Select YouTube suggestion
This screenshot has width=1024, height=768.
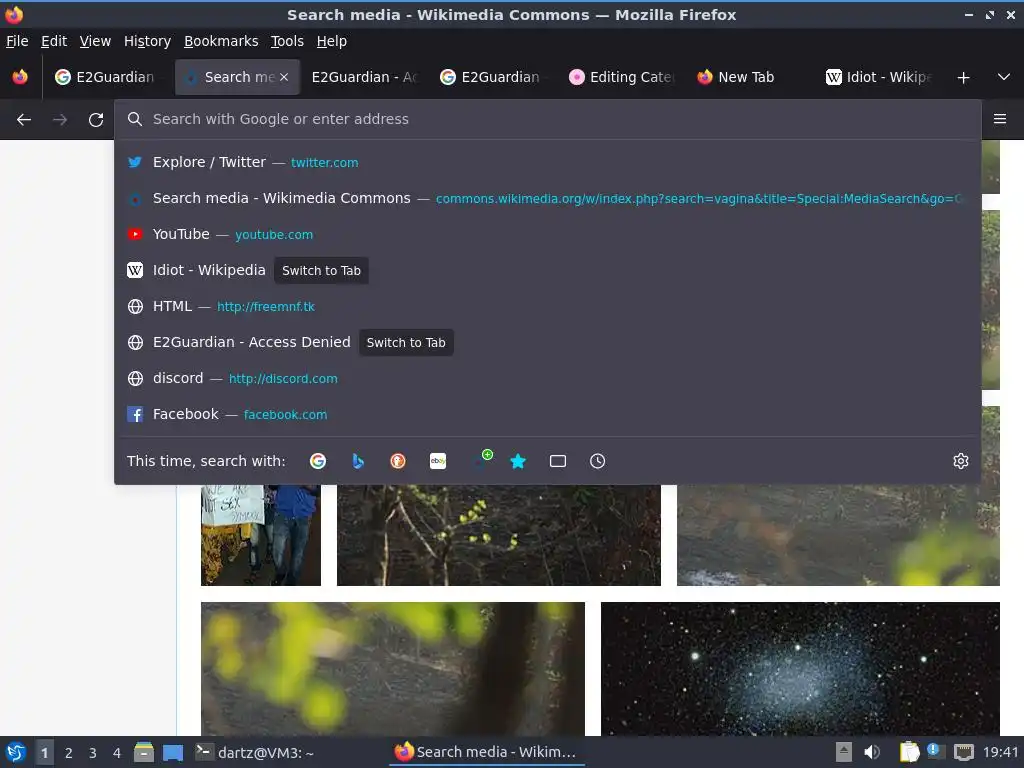tap(548, 234)
